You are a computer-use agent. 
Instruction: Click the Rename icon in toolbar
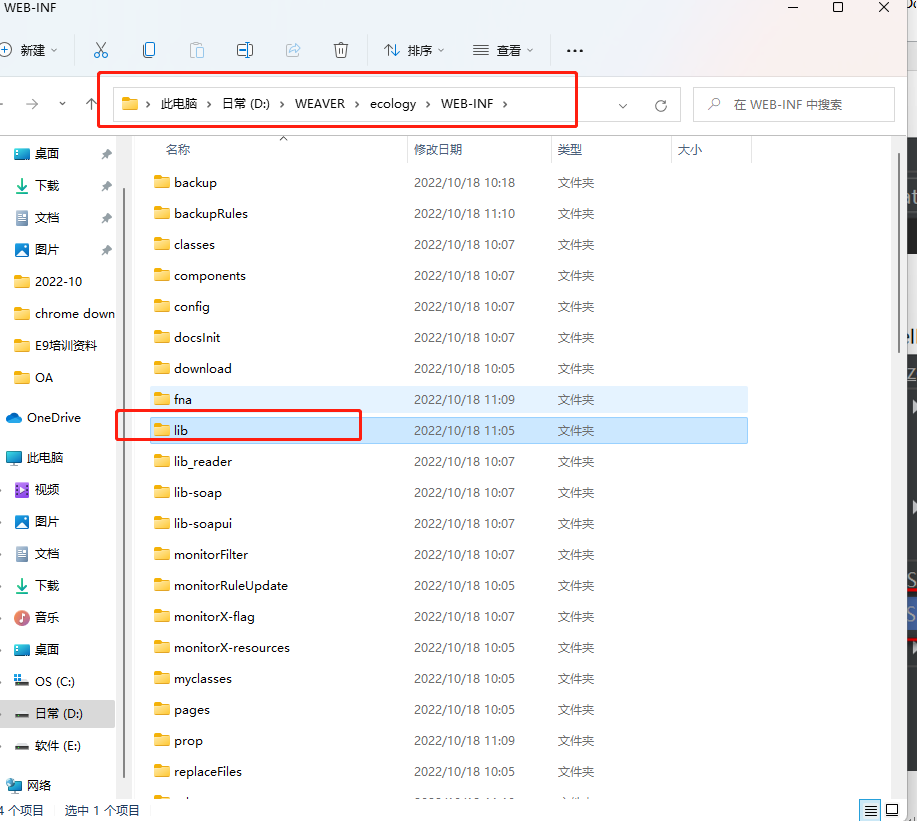pyautogui.click(x=245, y=50)
